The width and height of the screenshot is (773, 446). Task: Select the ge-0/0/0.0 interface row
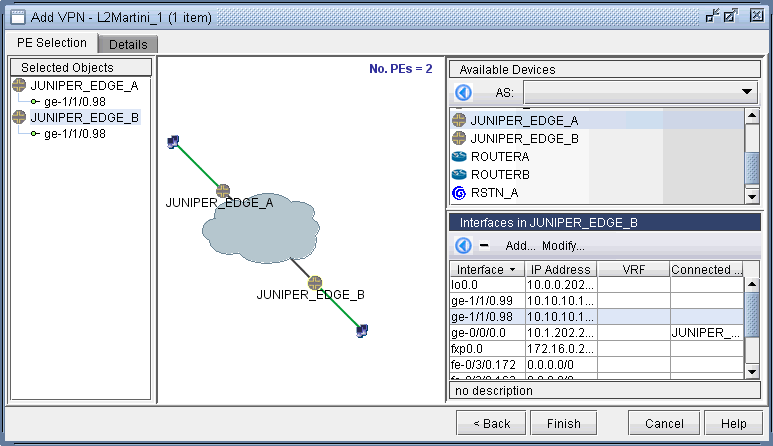486,333
